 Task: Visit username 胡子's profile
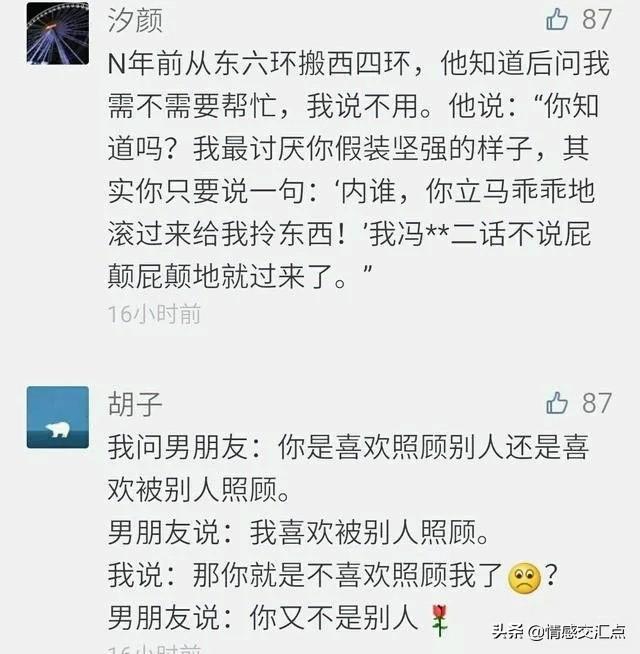pos(135,404)
